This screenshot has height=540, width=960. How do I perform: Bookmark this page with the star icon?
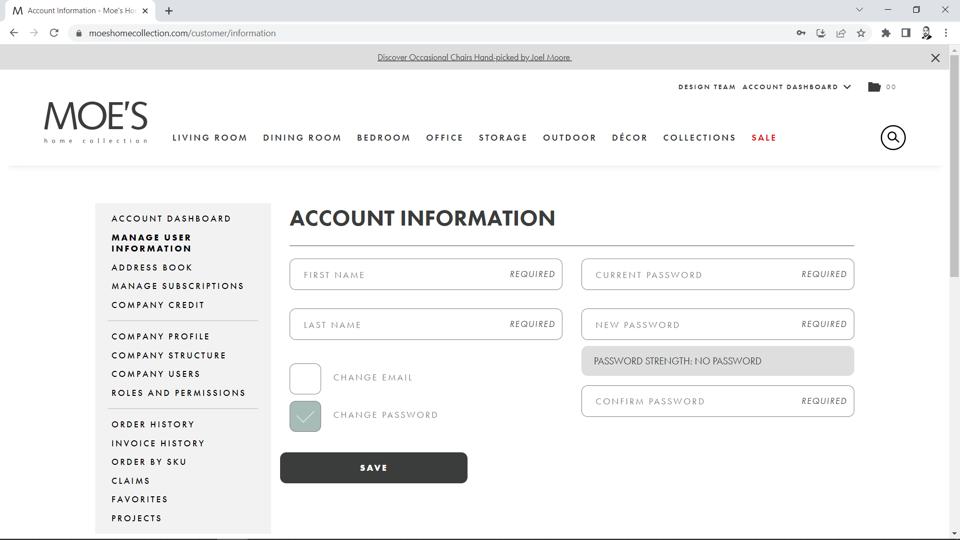coord(861,33)
